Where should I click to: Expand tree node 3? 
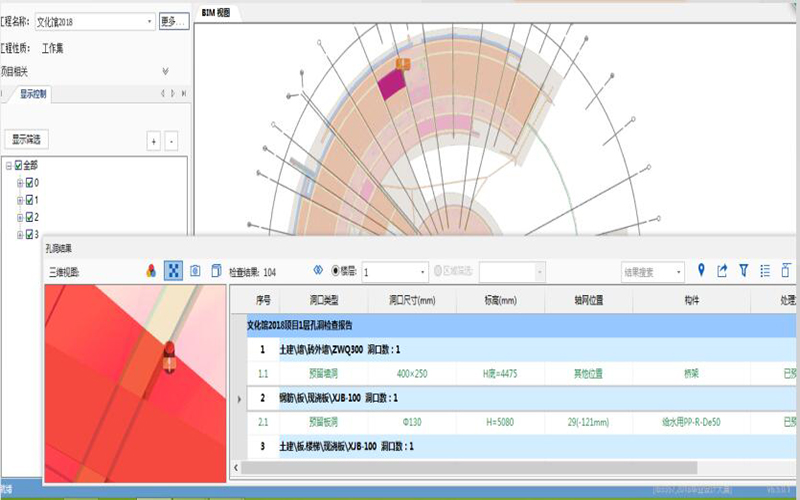[x=19, y=235]
